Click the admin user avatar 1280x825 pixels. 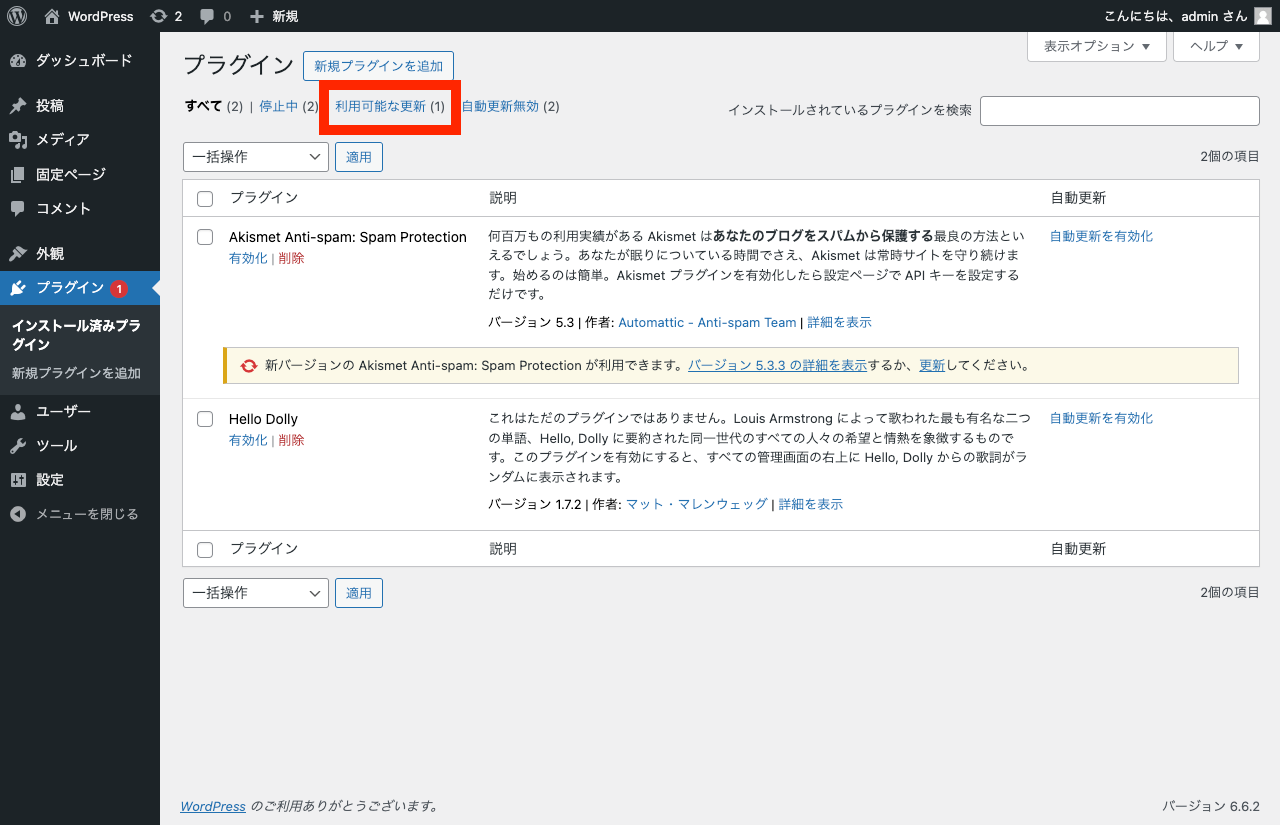tap(1263, 16)
